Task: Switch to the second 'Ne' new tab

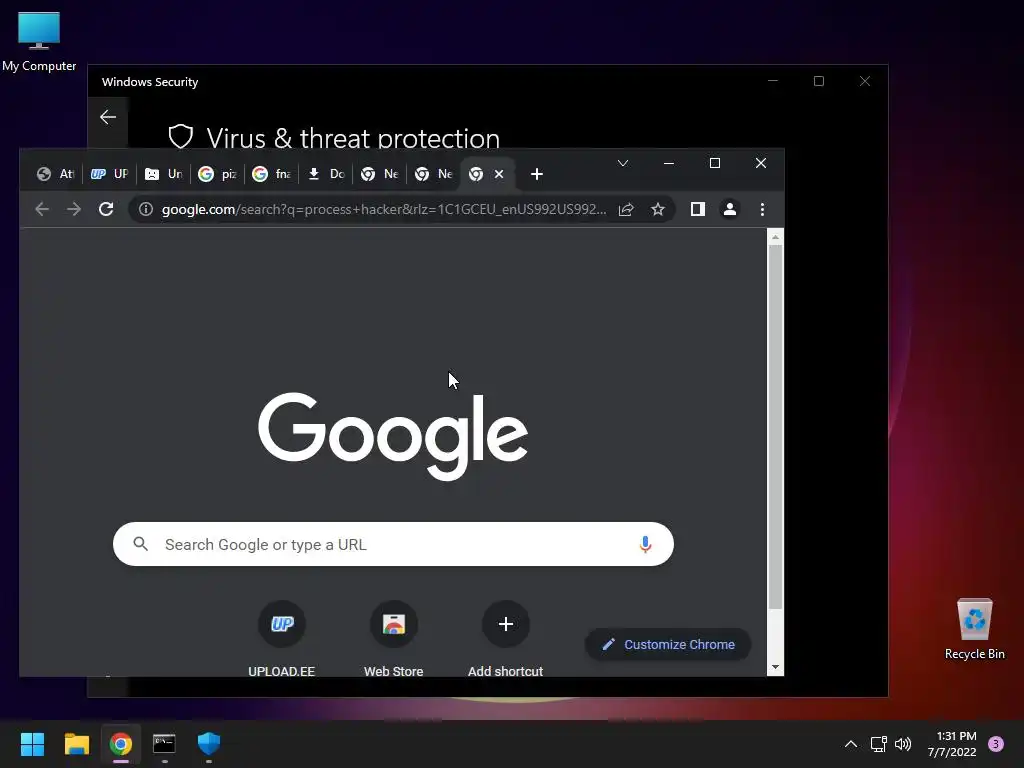Action: point(434,174)
